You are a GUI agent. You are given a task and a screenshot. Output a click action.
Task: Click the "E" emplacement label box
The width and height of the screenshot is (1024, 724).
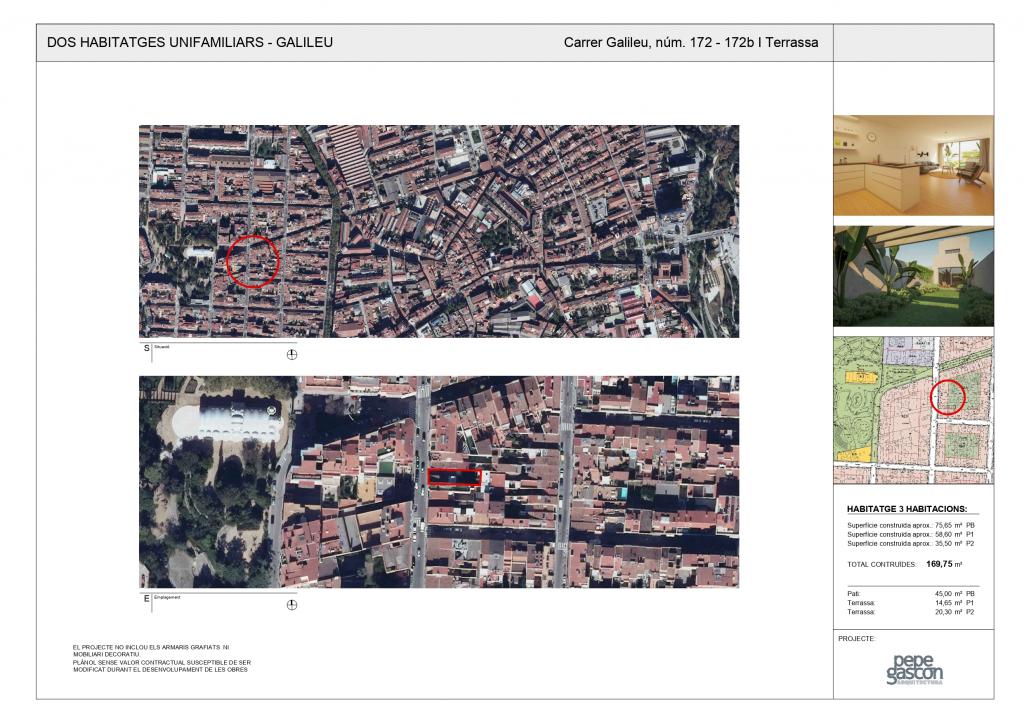(x=146, y=598)
